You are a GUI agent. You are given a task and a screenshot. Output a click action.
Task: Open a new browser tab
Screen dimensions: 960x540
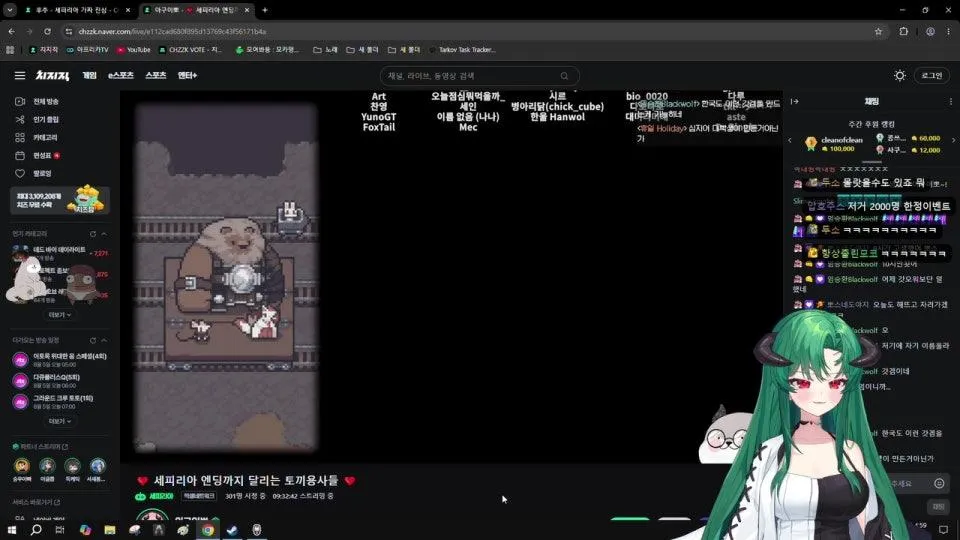pyautogui.click(x=264, y=10)
